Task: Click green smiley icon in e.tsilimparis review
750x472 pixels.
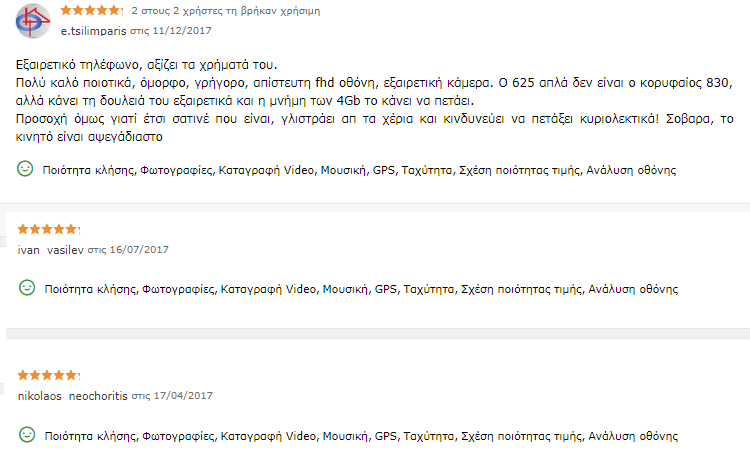Action: tap(27, 169)
